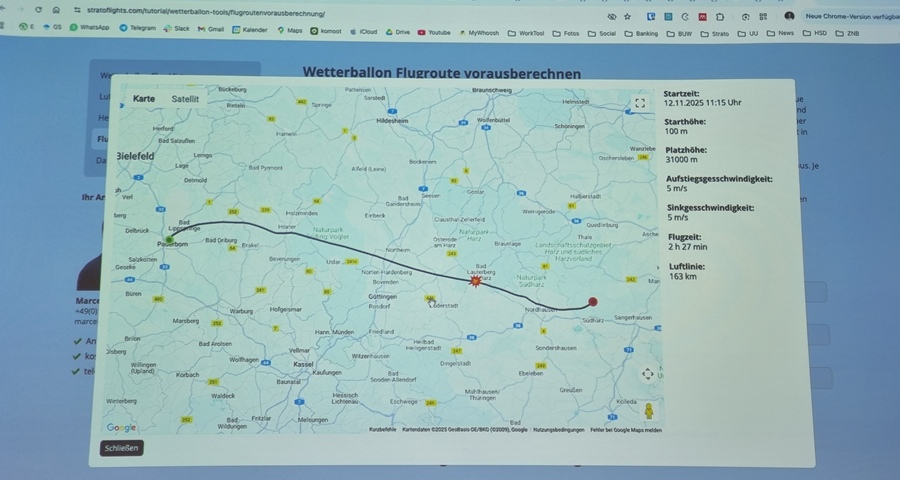Open the Telegram bookmark
Screen dimensions: 900x480
137,28
